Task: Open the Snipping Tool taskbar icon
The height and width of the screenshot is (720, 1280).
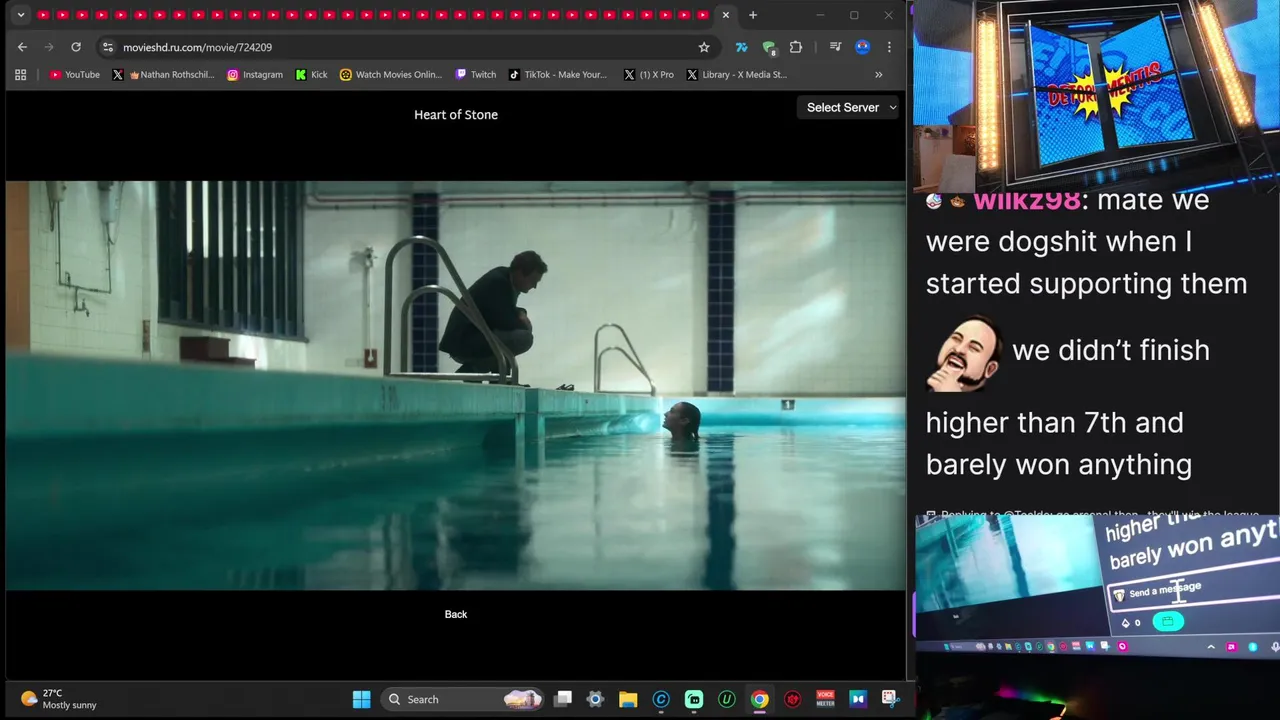Action: tap(889, 699)
